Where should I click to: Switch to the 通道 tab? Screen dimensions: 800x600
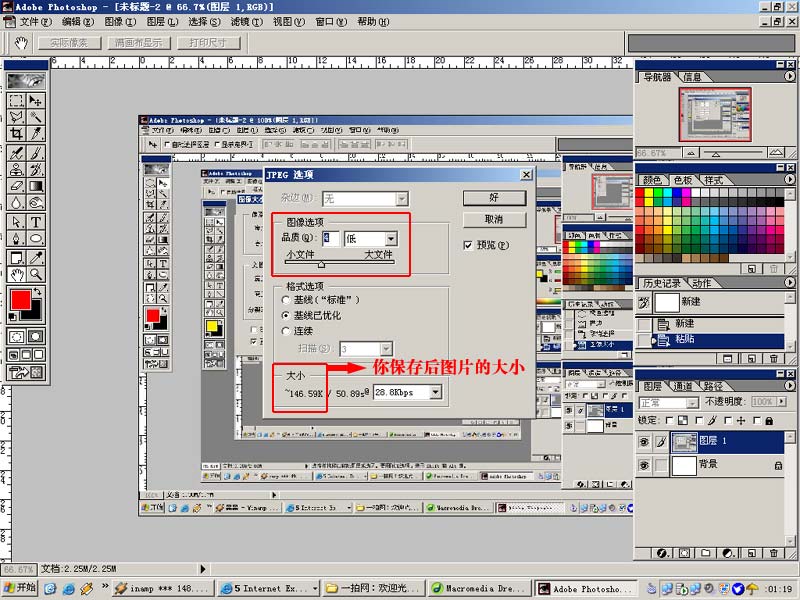[x=682, y=386]
